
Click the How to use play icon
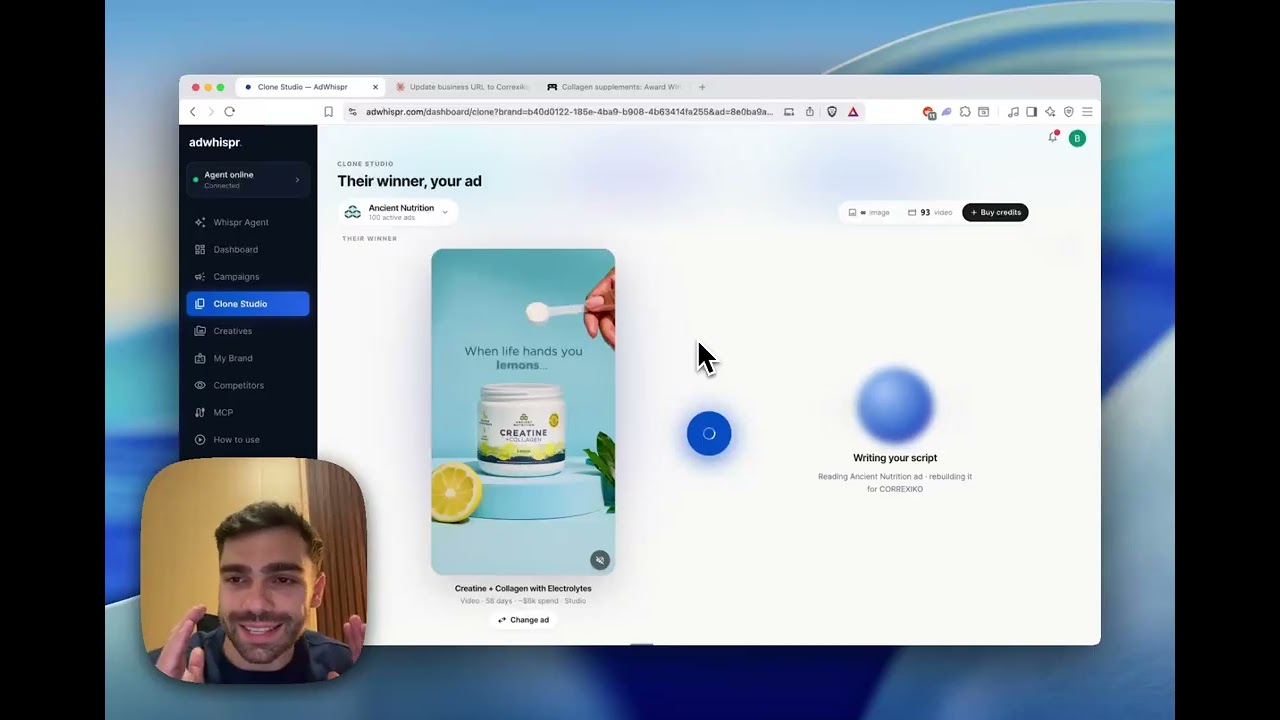200,439
